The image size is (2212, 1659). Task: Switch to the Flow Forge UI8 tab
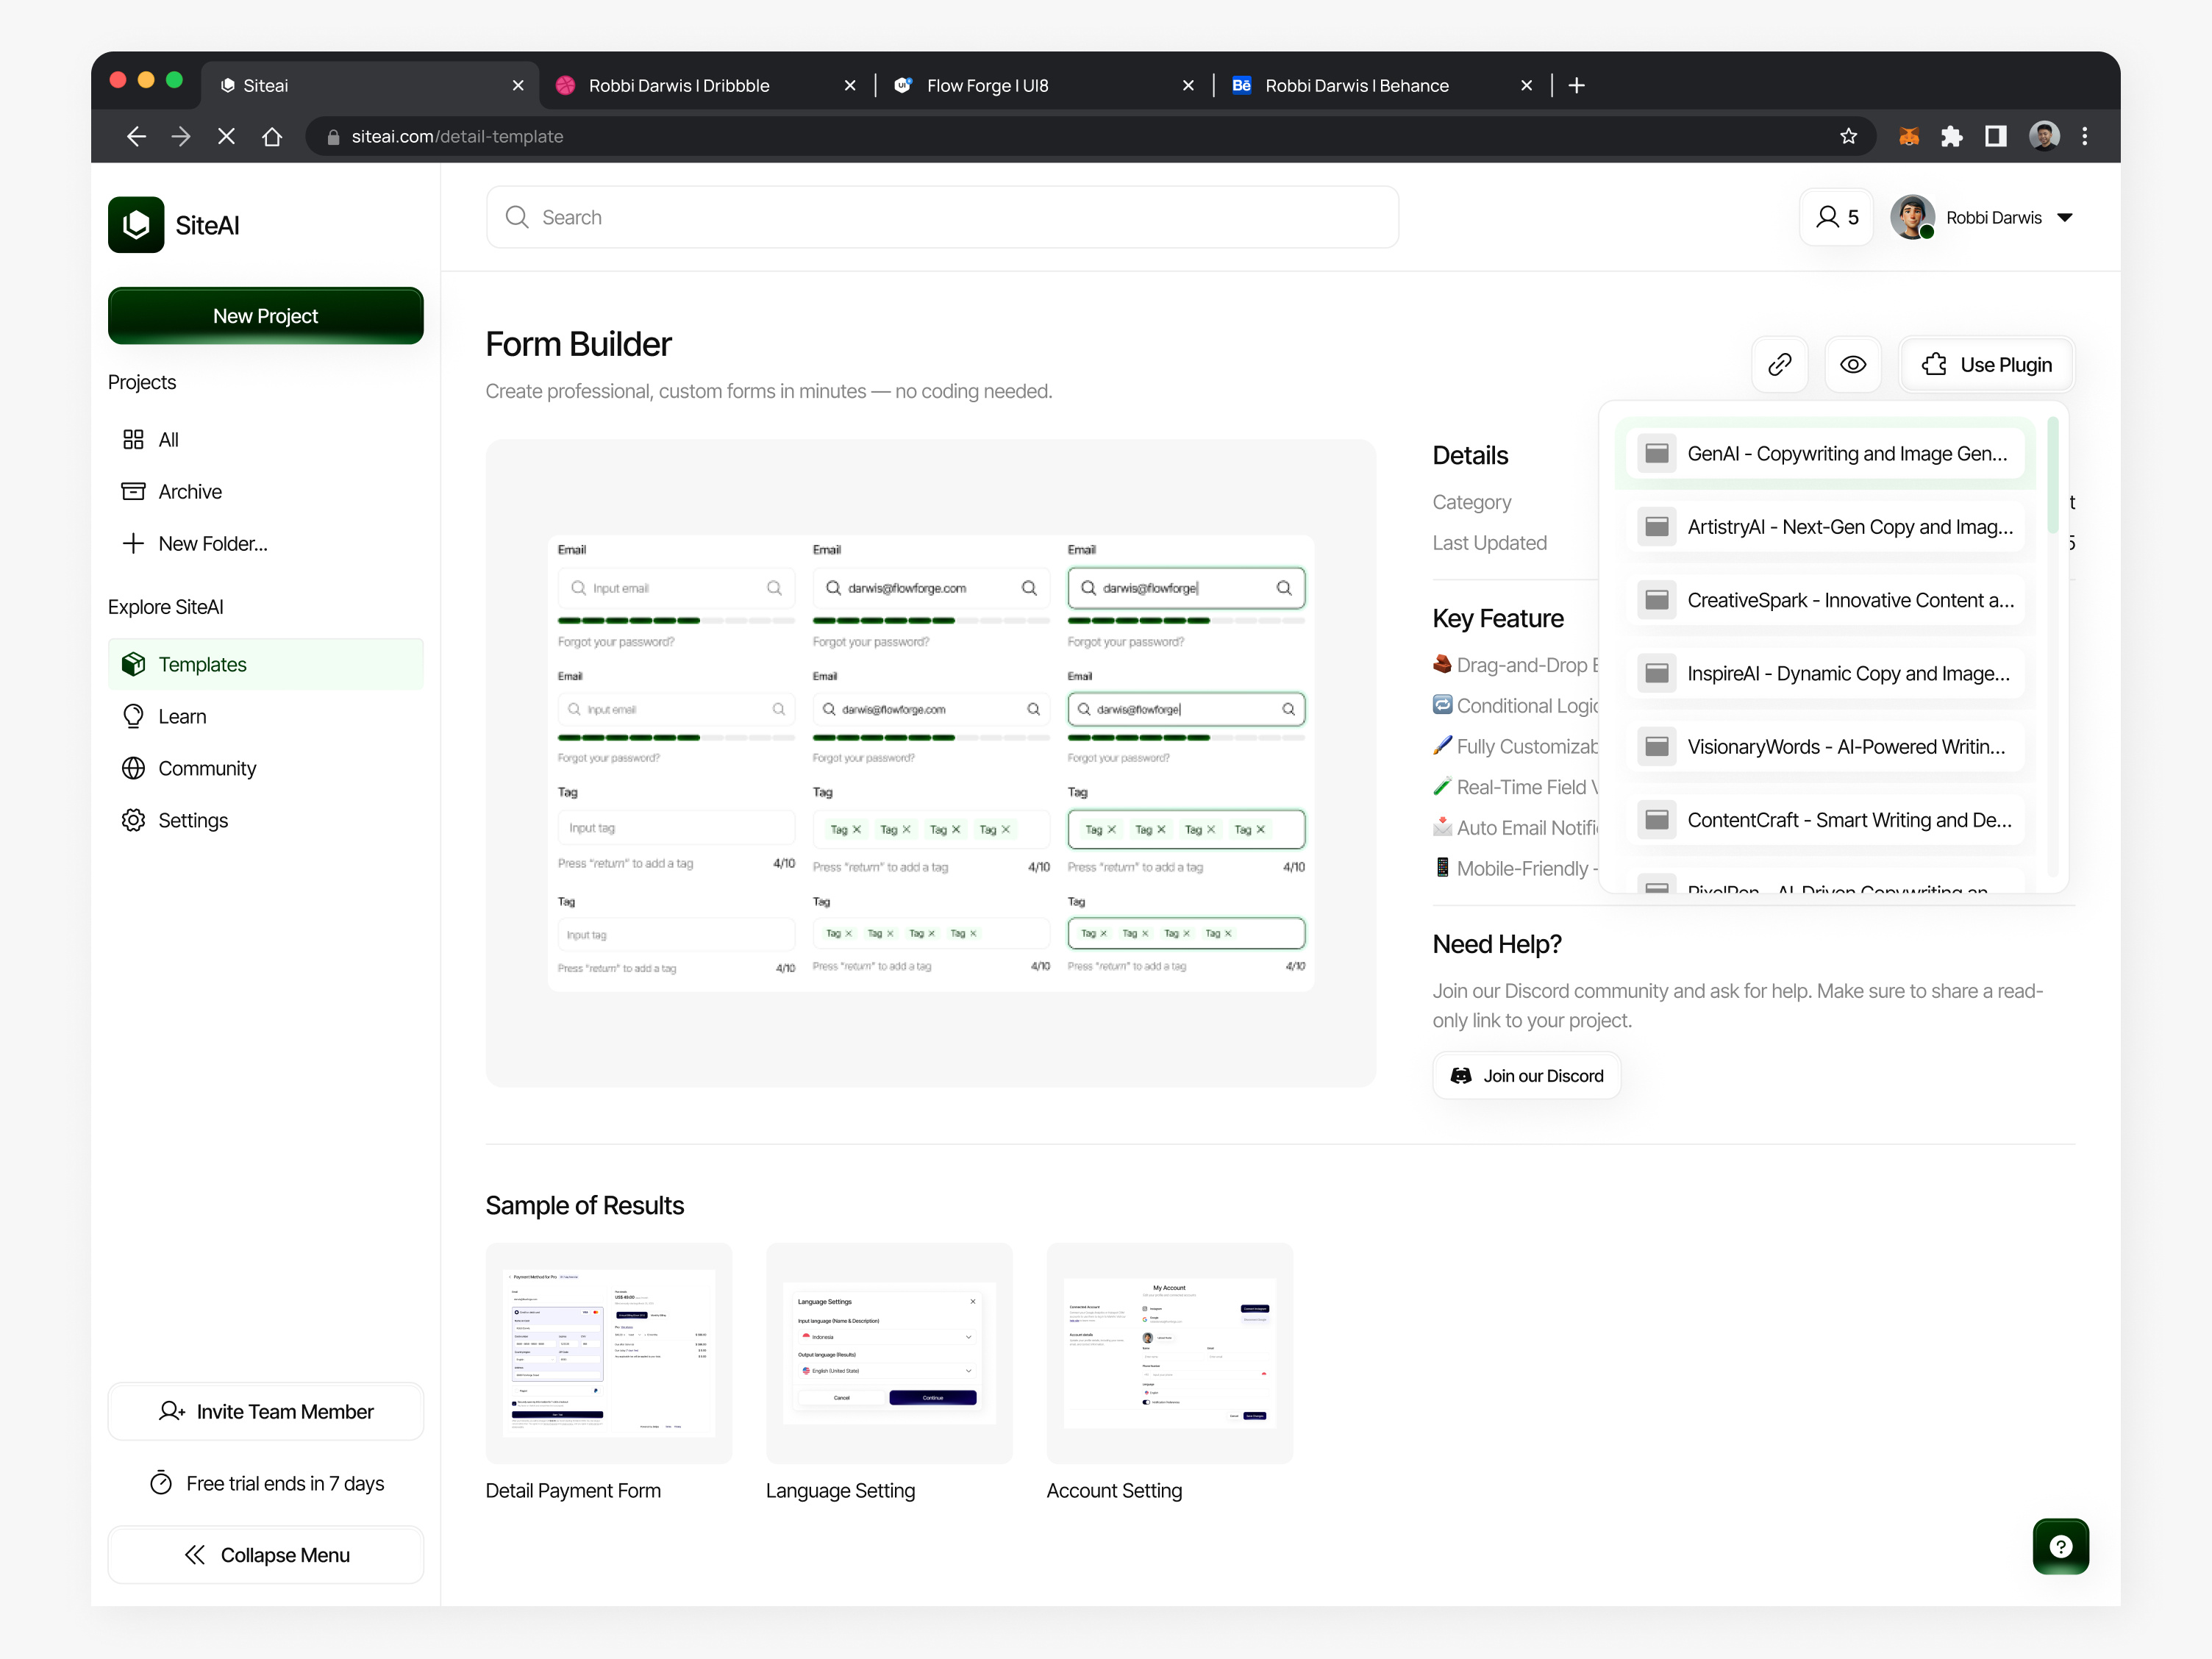pos(986,85)
